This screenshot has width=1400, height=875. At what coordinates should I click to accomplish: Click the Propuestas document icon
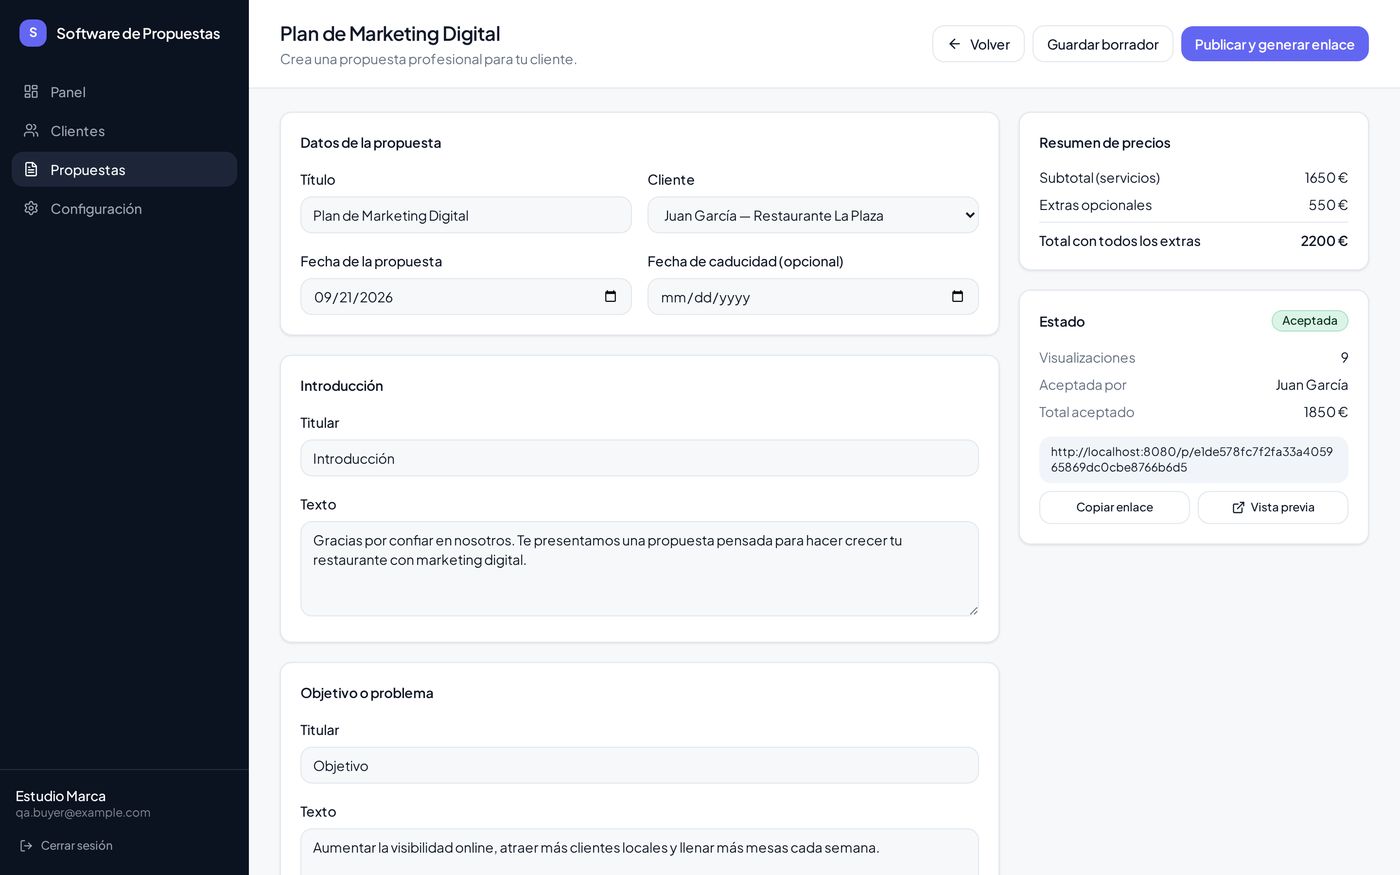click(x=31, y=170)
